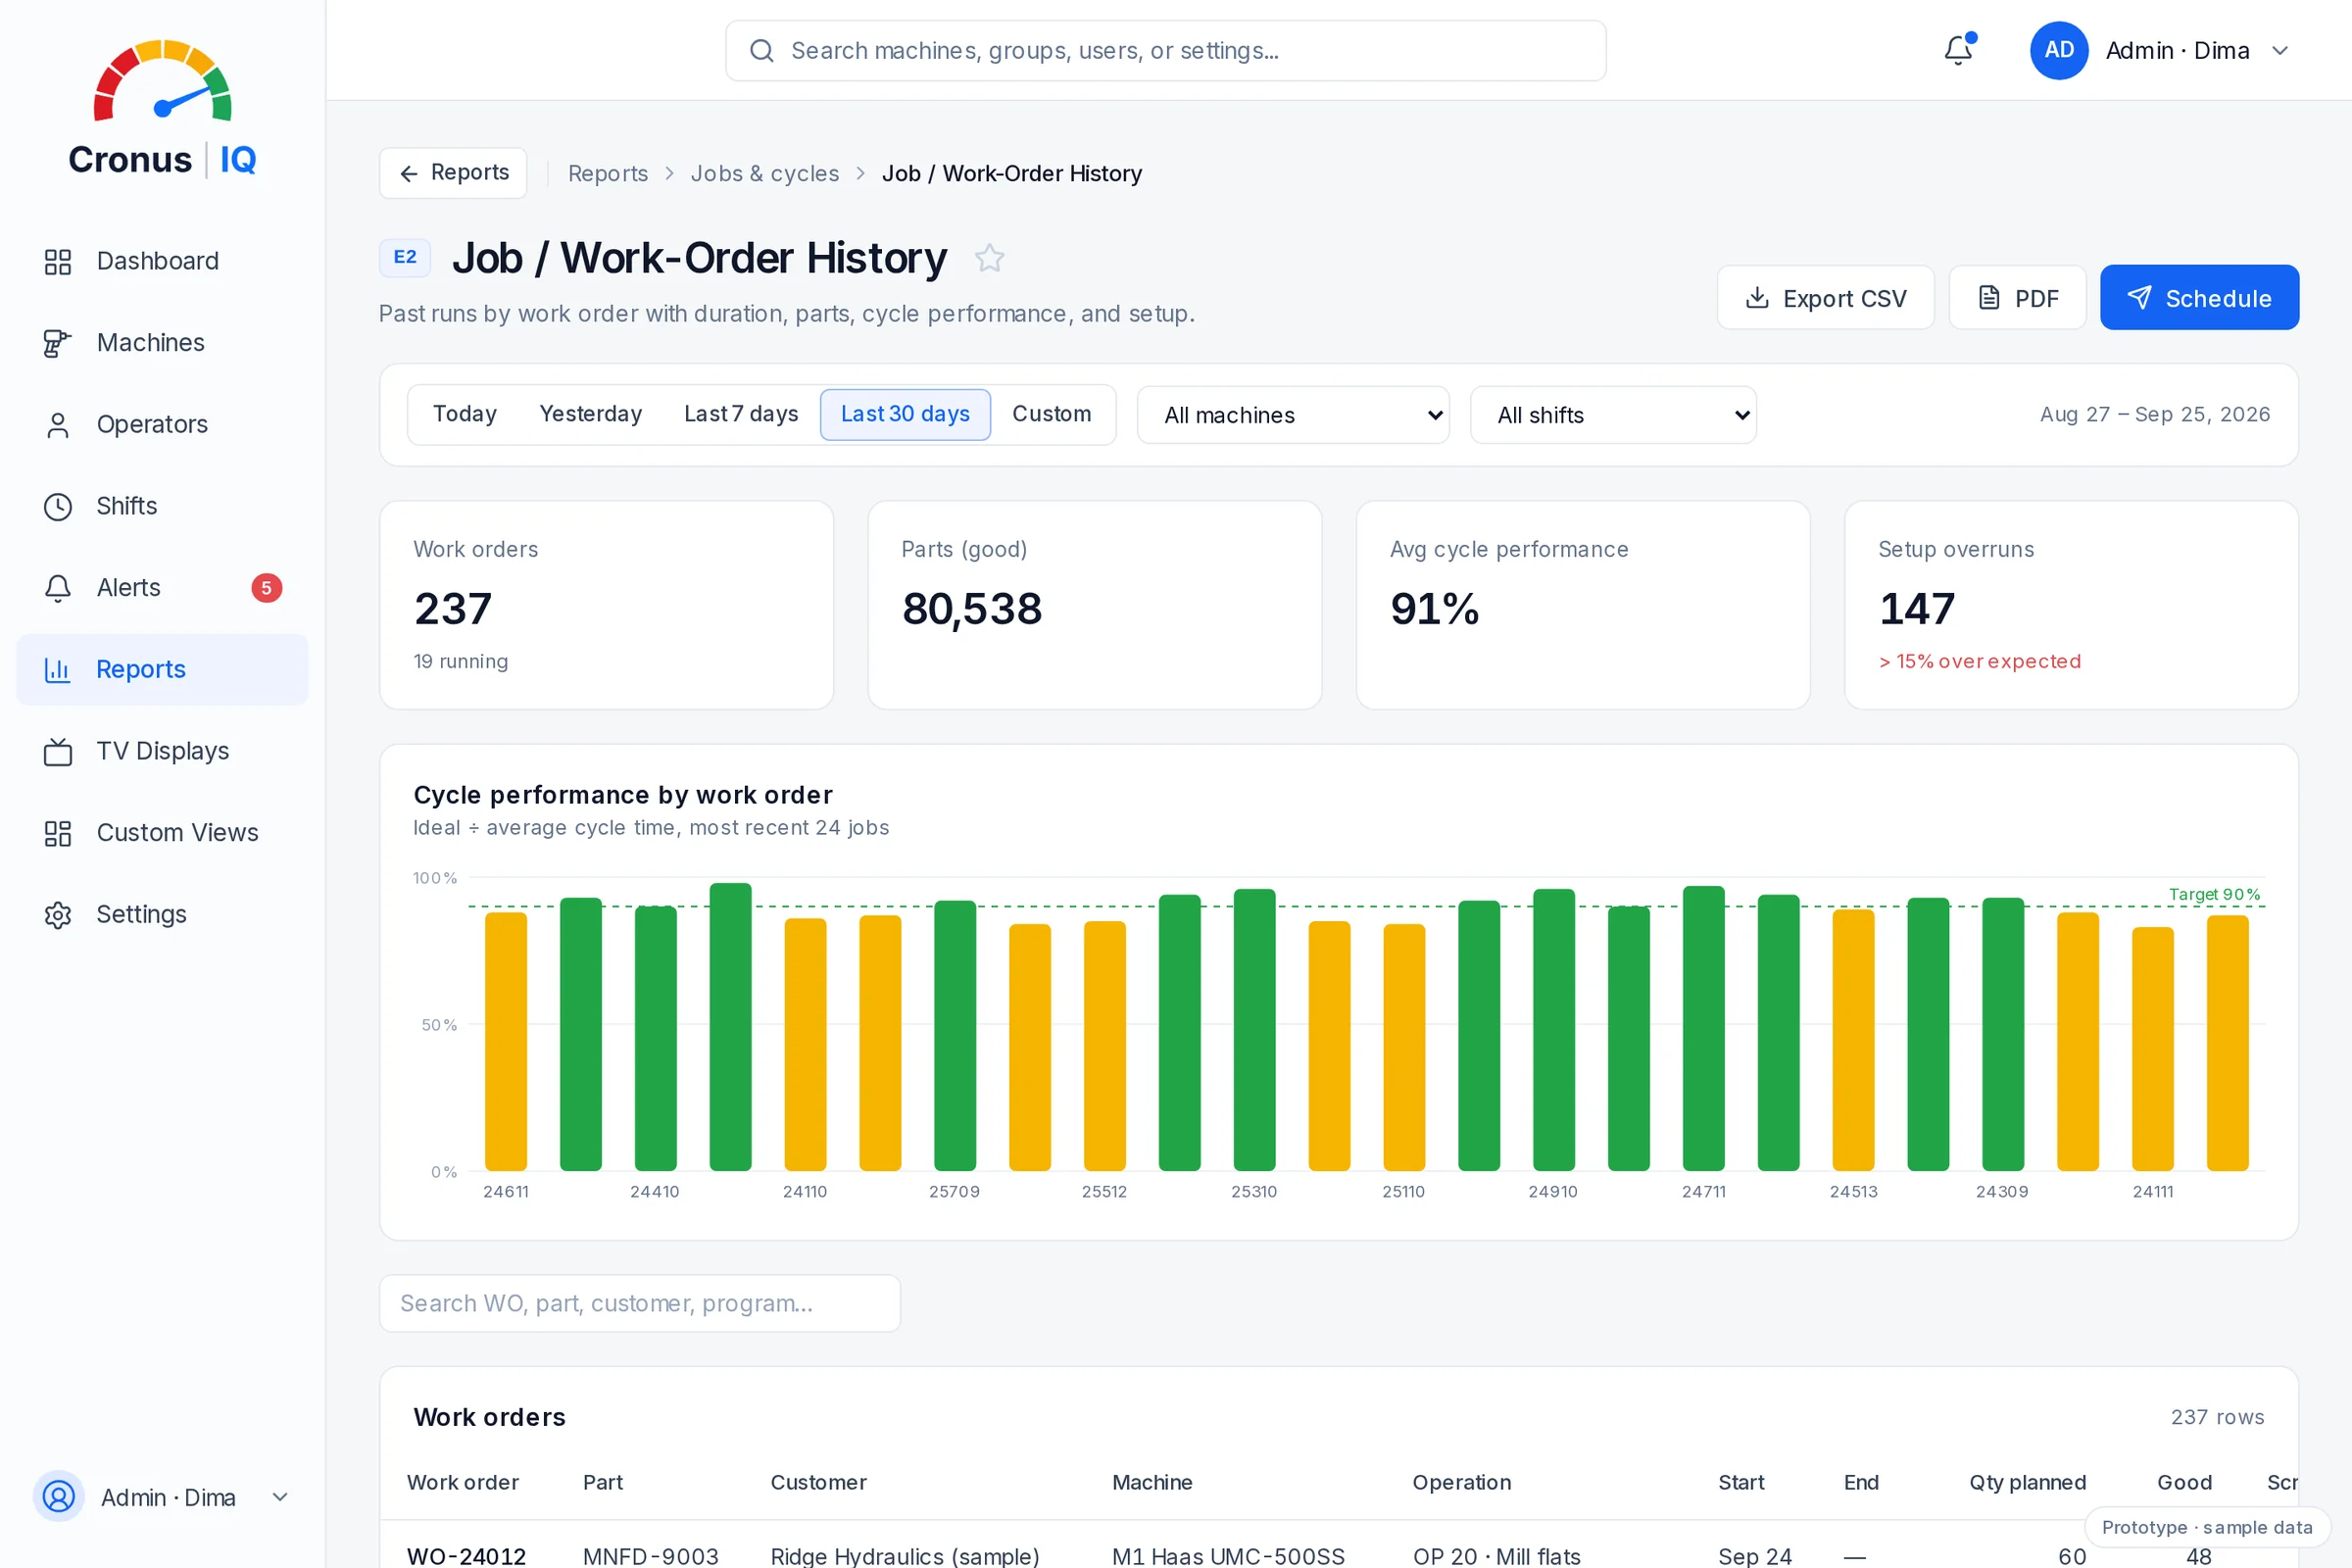Click the Prototype · sample data badge
This screenshot has height=1568, width=2352.
tap(2207, 1527)
